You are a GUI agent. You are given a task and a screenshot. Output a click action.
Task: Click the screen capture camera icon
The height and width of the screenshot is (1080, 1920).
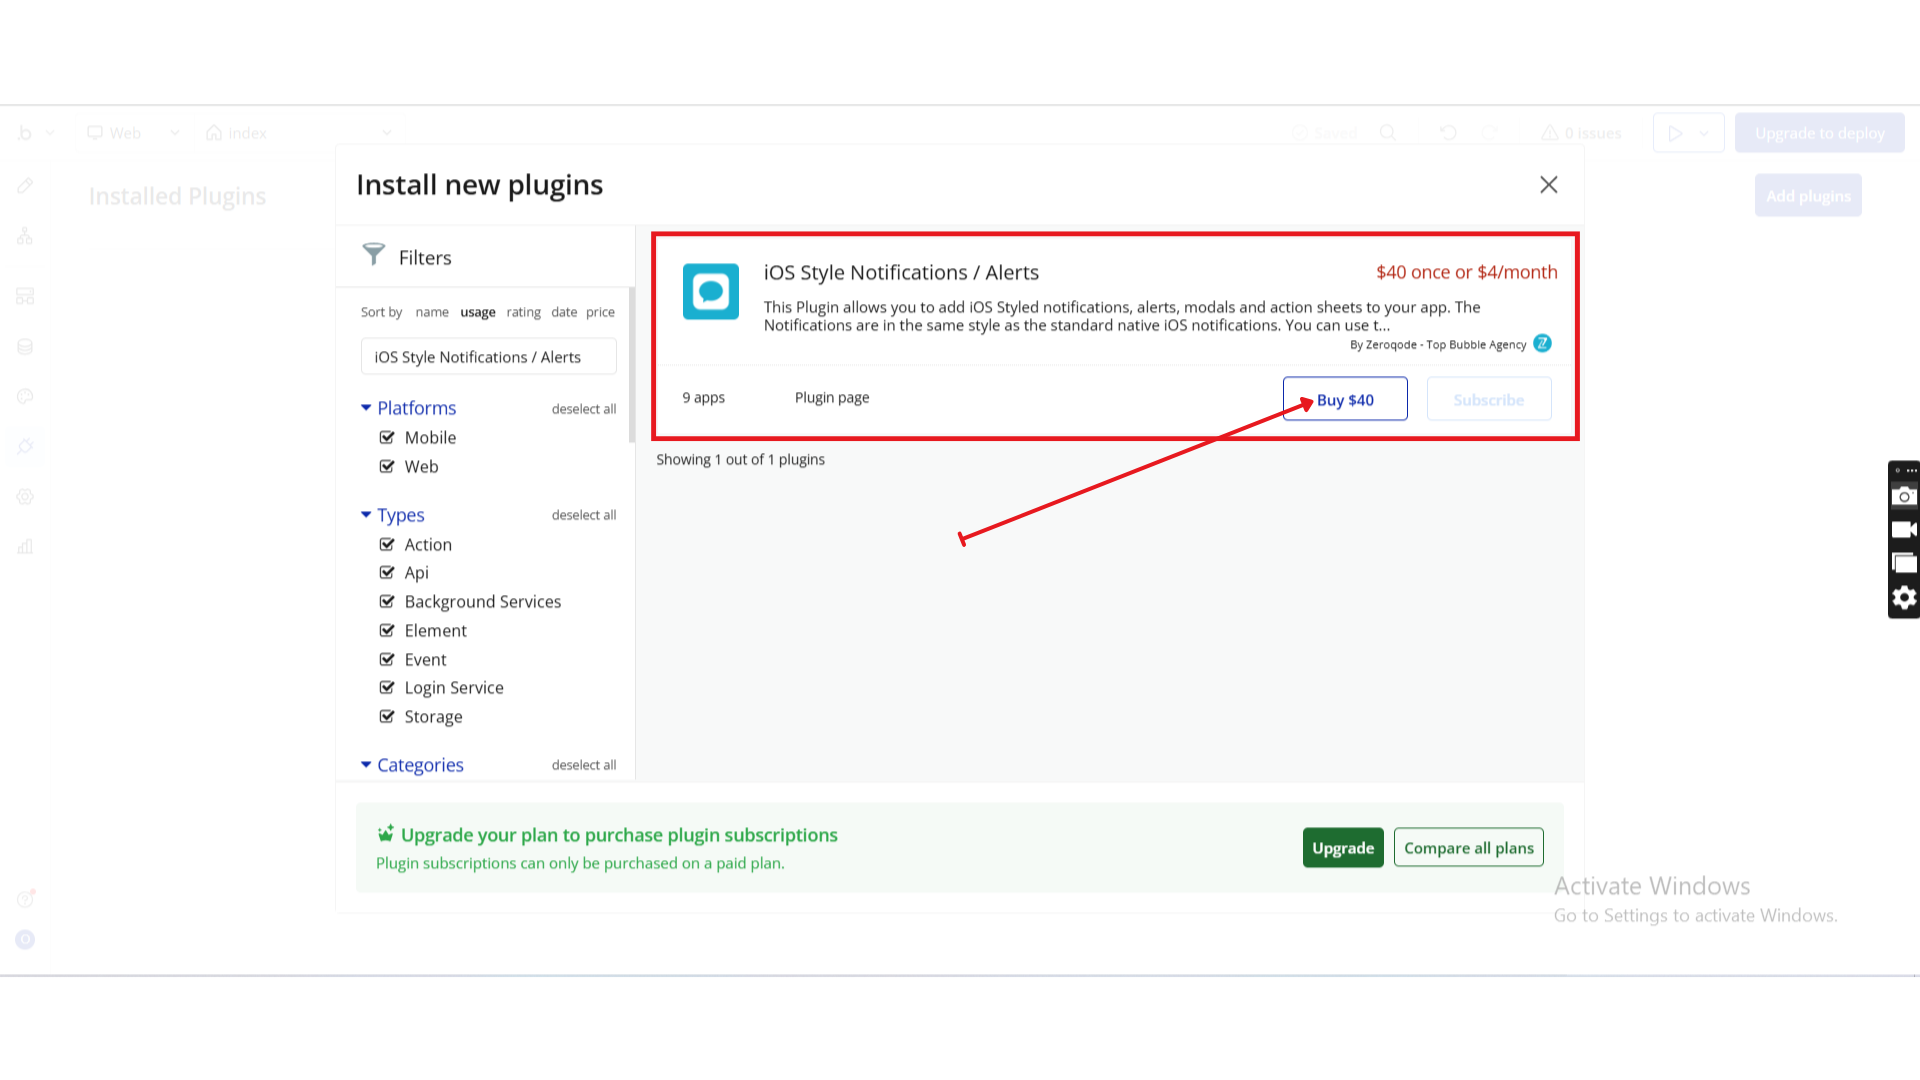[1904, 496]
